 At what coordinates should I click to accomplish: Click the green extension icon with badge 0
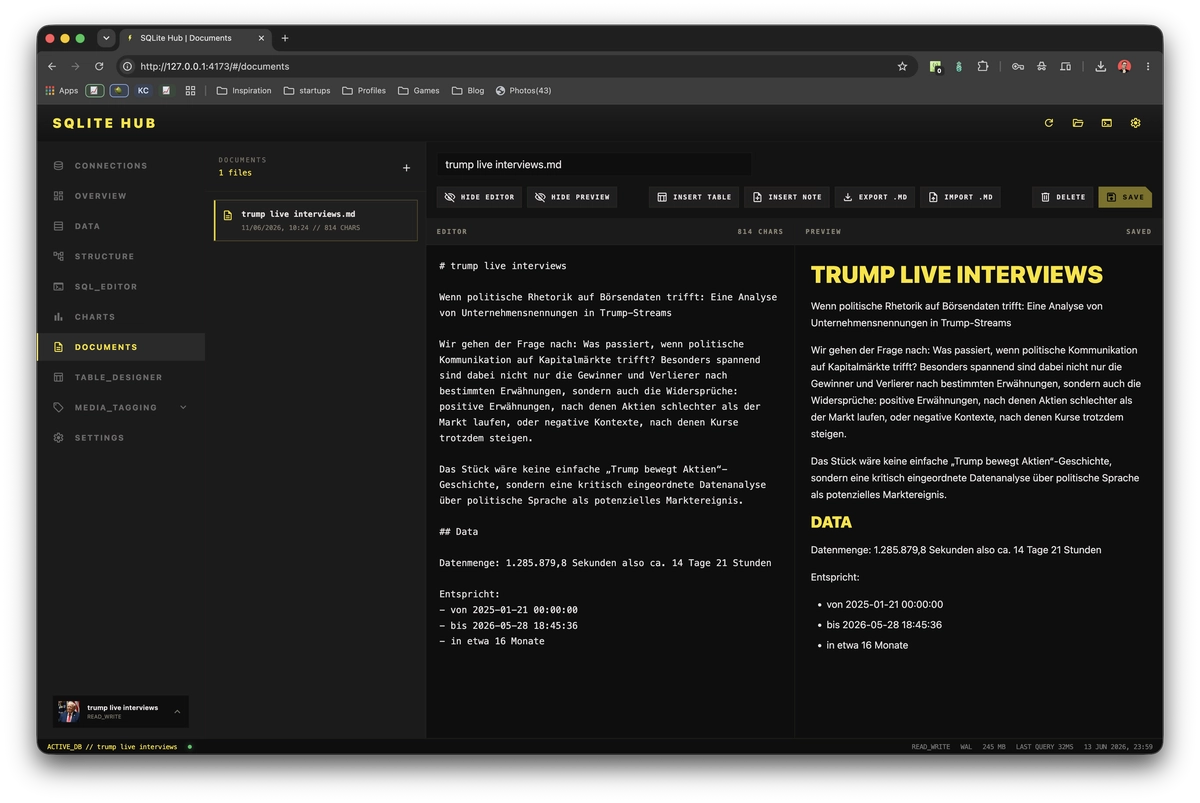(935, 66)
